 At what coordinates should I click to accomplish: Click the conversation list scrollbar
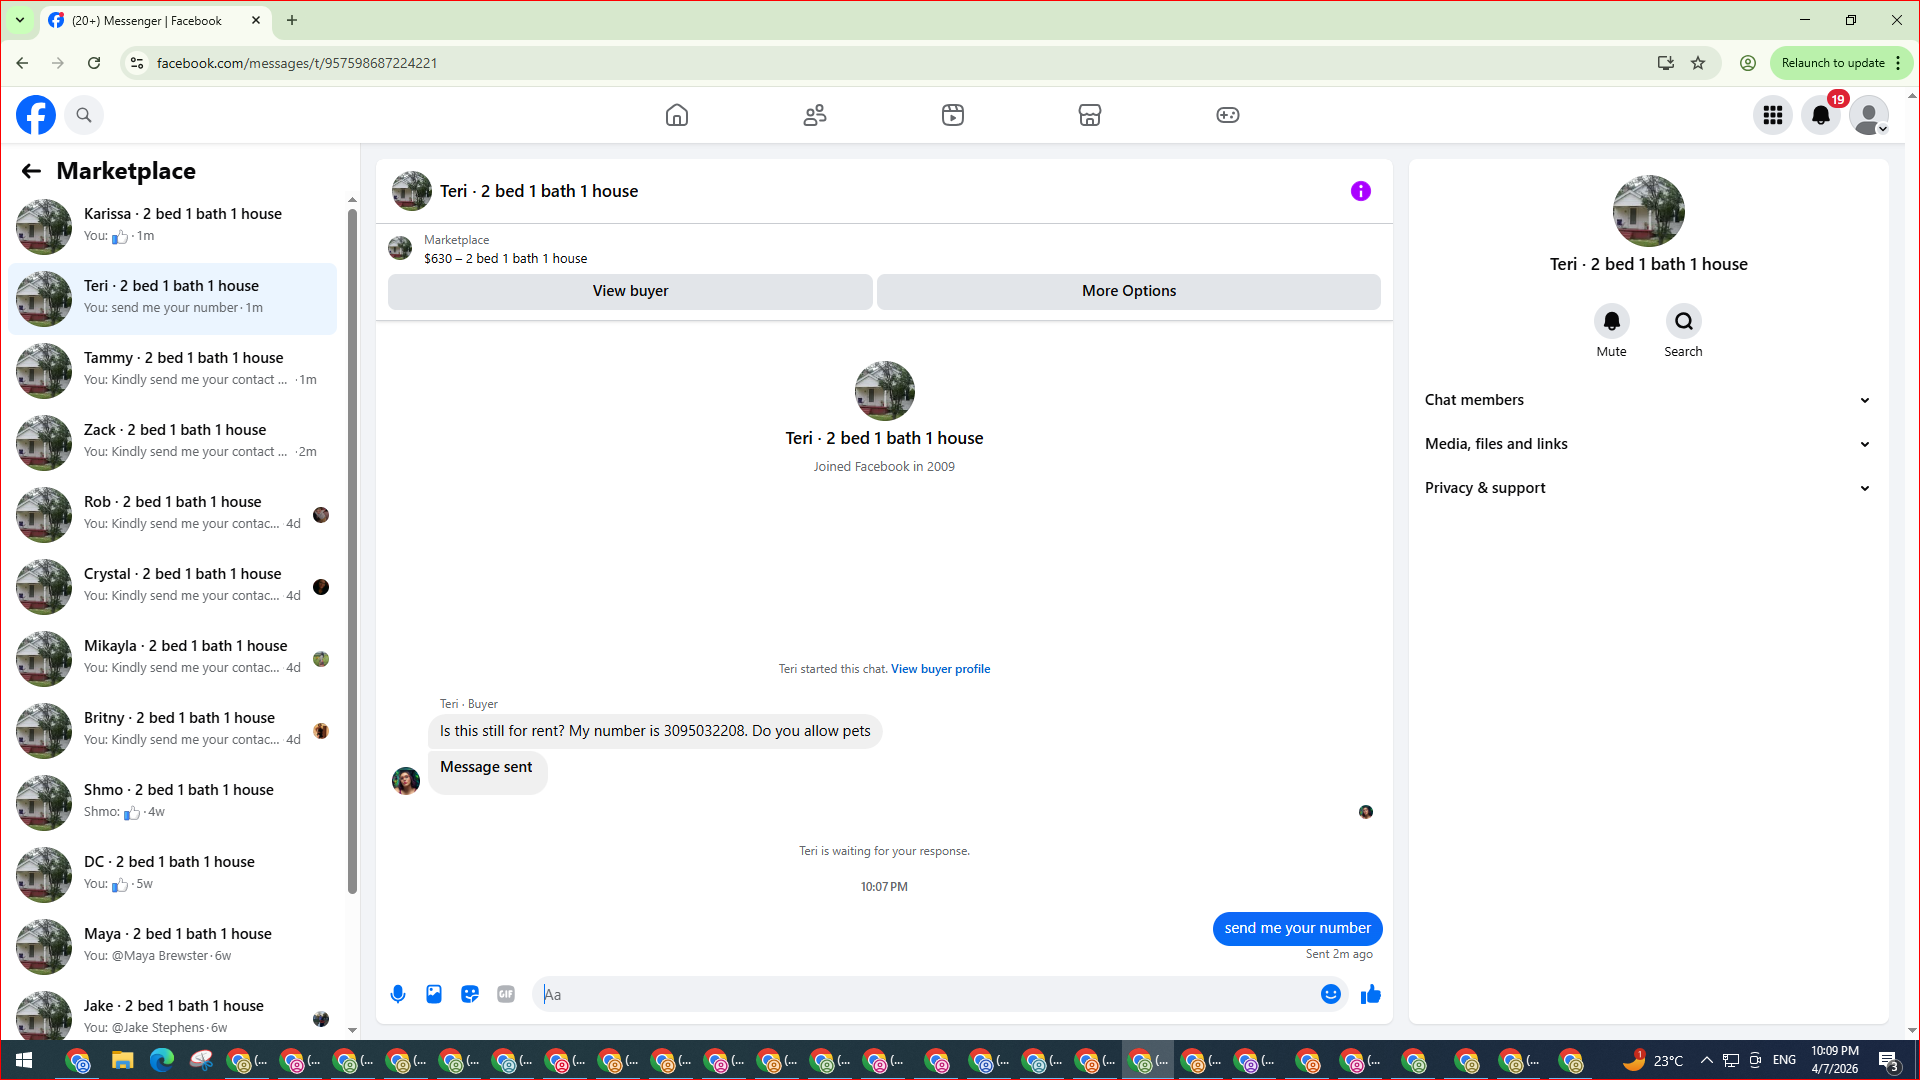(x=352, y=550)
